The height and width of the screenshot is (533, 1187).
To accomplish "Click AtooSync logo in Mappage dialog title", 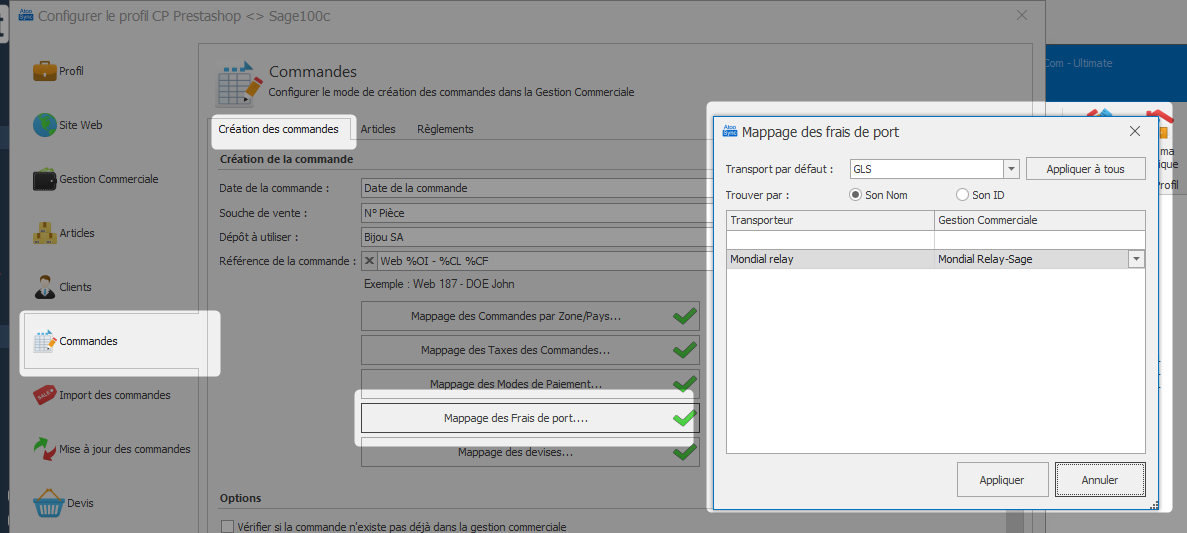I will (x=731, y=130).
